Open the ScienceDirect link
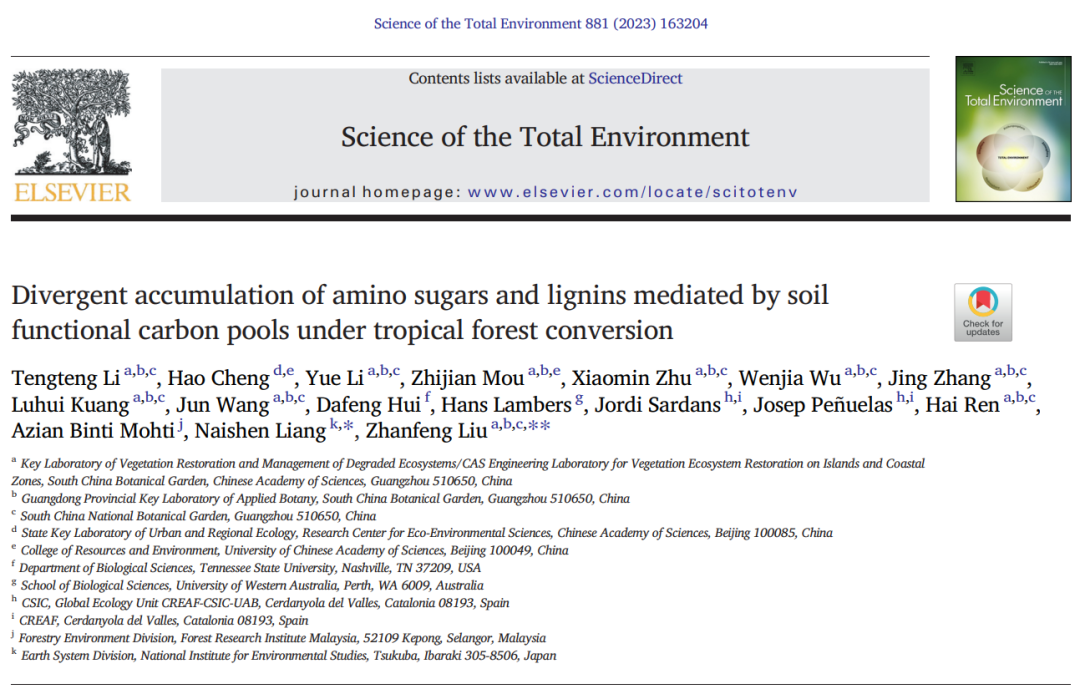Screen dimensions: 1080x694 635,78
